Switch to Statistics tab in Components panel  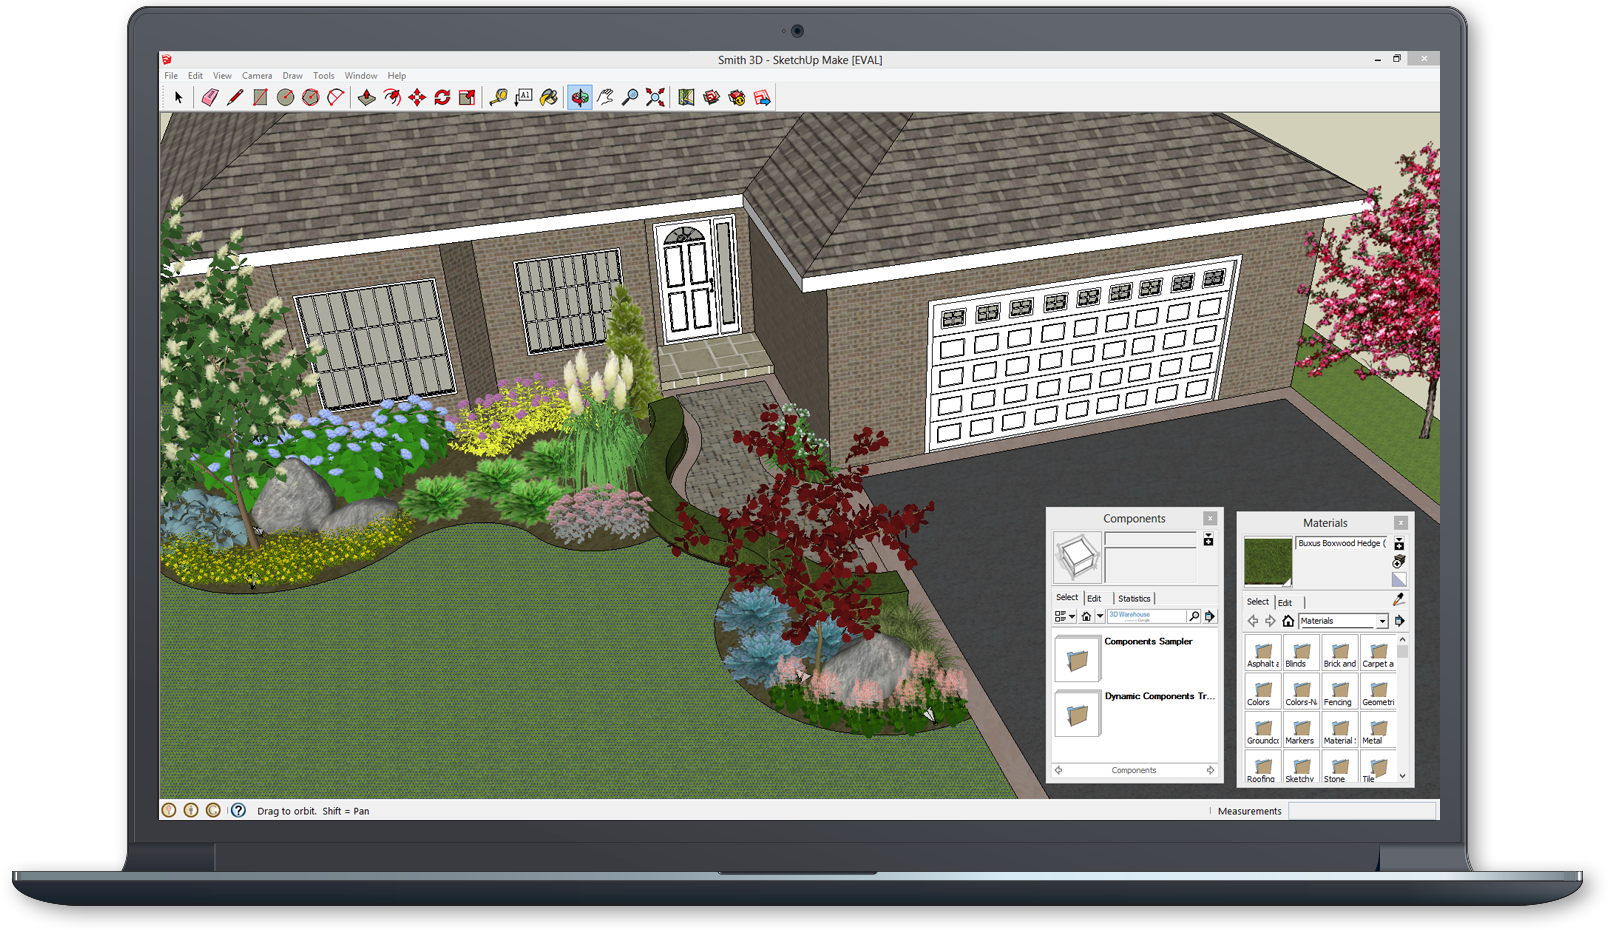pos(1134,598)
